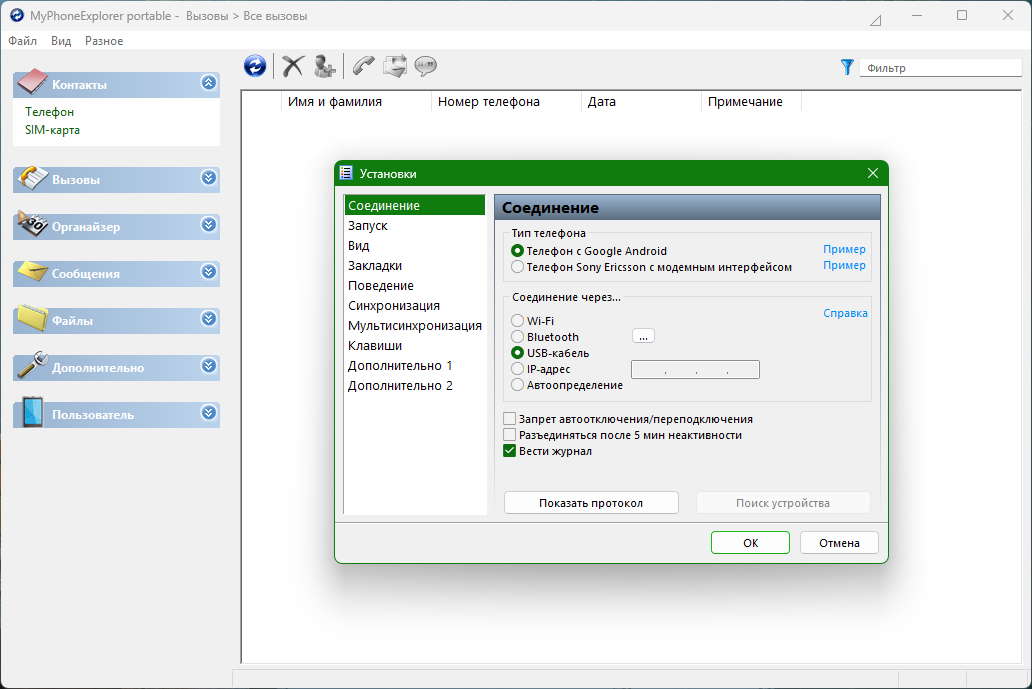
Task: Click the User phone device icon
Action: point(32,412)
